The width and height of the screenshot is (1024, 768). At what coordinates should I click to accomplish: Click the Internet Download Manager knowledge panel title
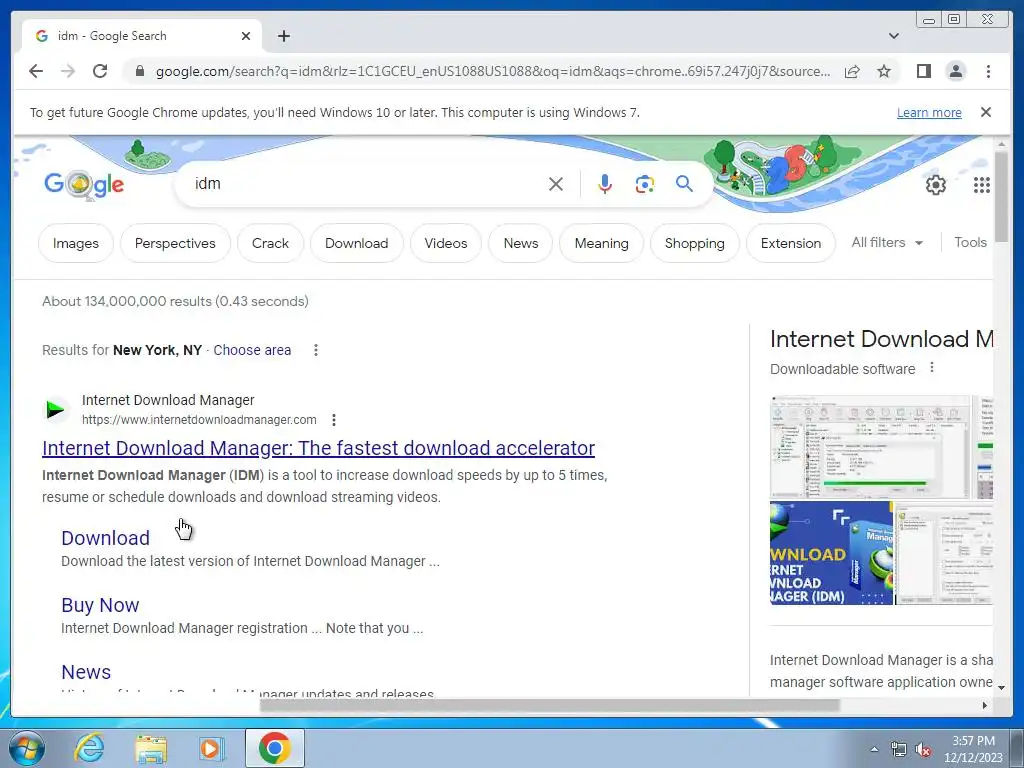coord(882,339)
